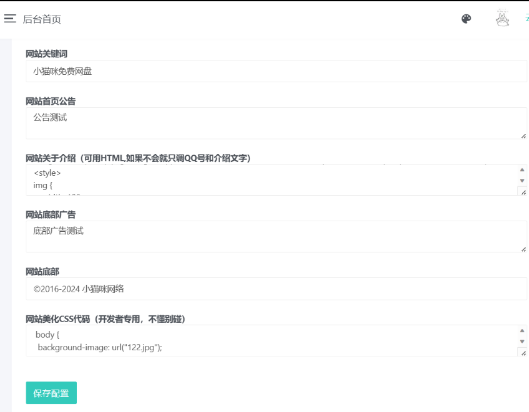This screenshot has width=529, height=412.
Task: Open the theme color palette icon
Action: (466, 19)
